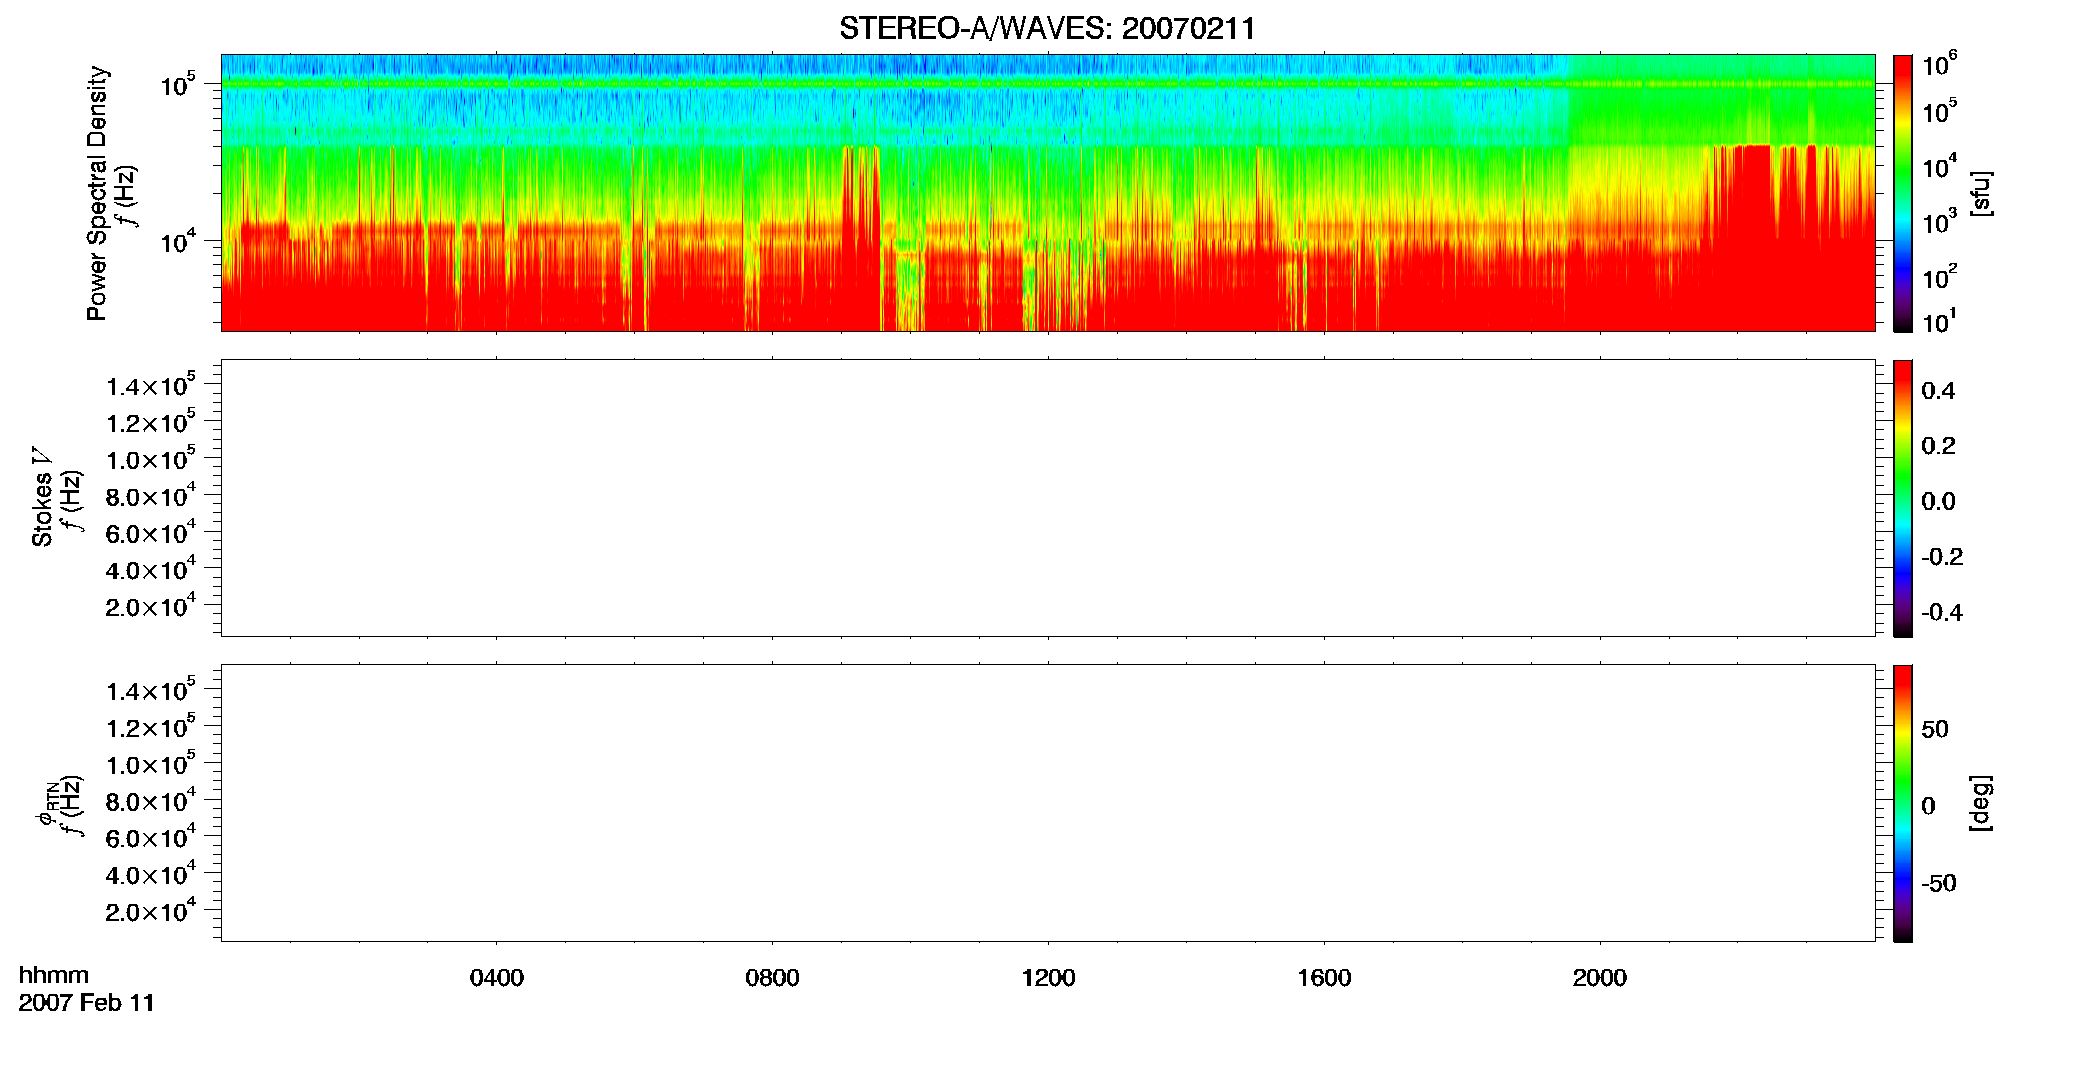Screen dimensions: 2096x1080
Task: Click the "[deg]" units label
Action: (1981, 803)
